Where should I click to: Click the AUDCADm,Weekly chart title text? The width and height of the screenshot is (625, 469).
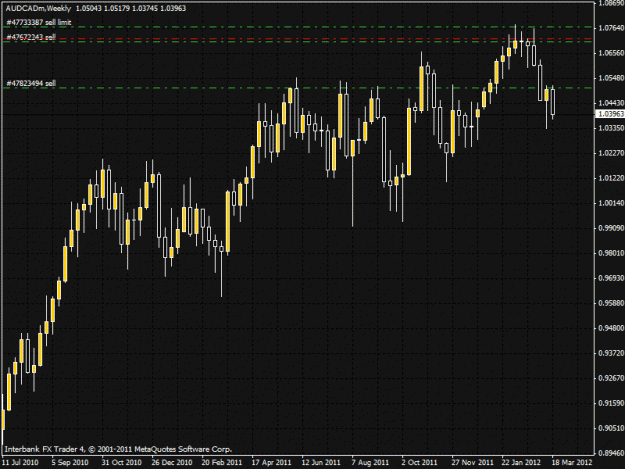tap(38, 8)
